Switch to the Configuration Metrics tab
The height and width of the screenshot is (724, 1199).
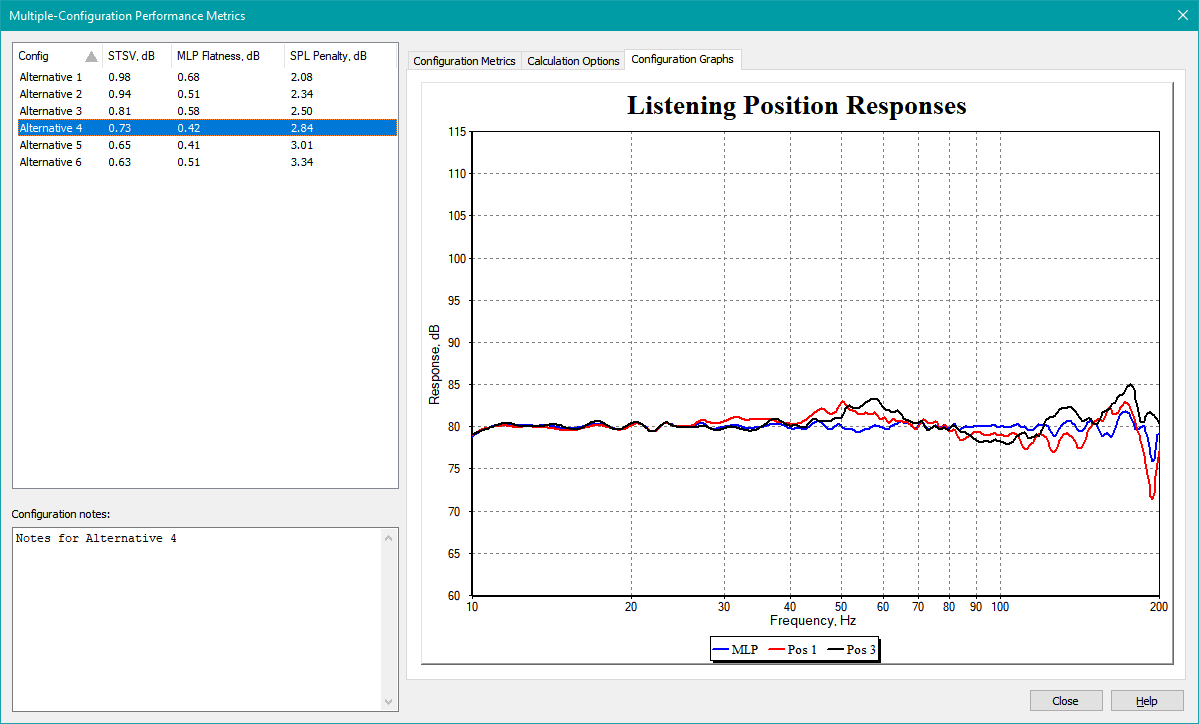click(464, 61)
